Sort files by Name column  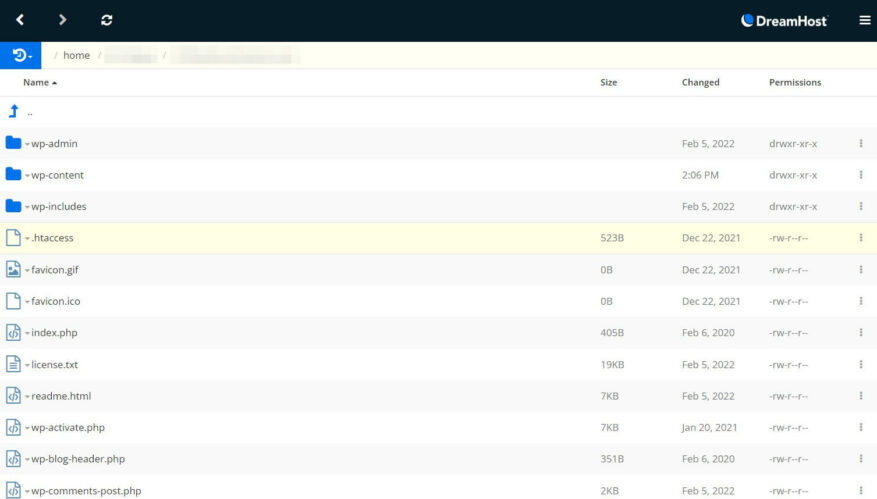39,83
